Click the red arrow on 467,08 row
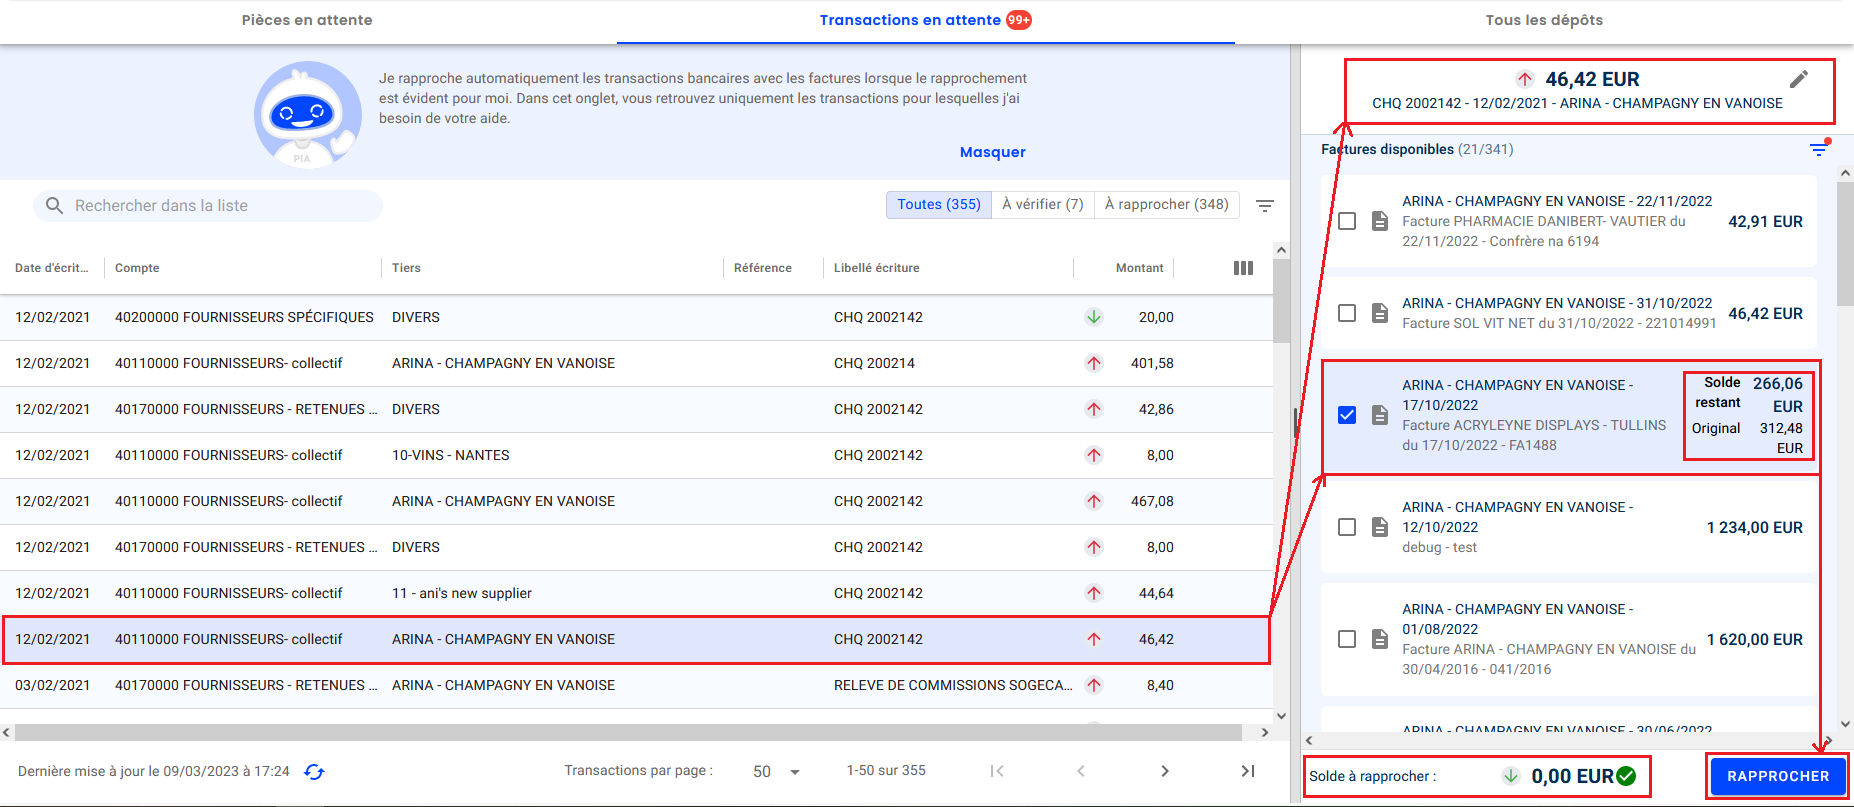 pyautogui.click(x=1094, y=501)
